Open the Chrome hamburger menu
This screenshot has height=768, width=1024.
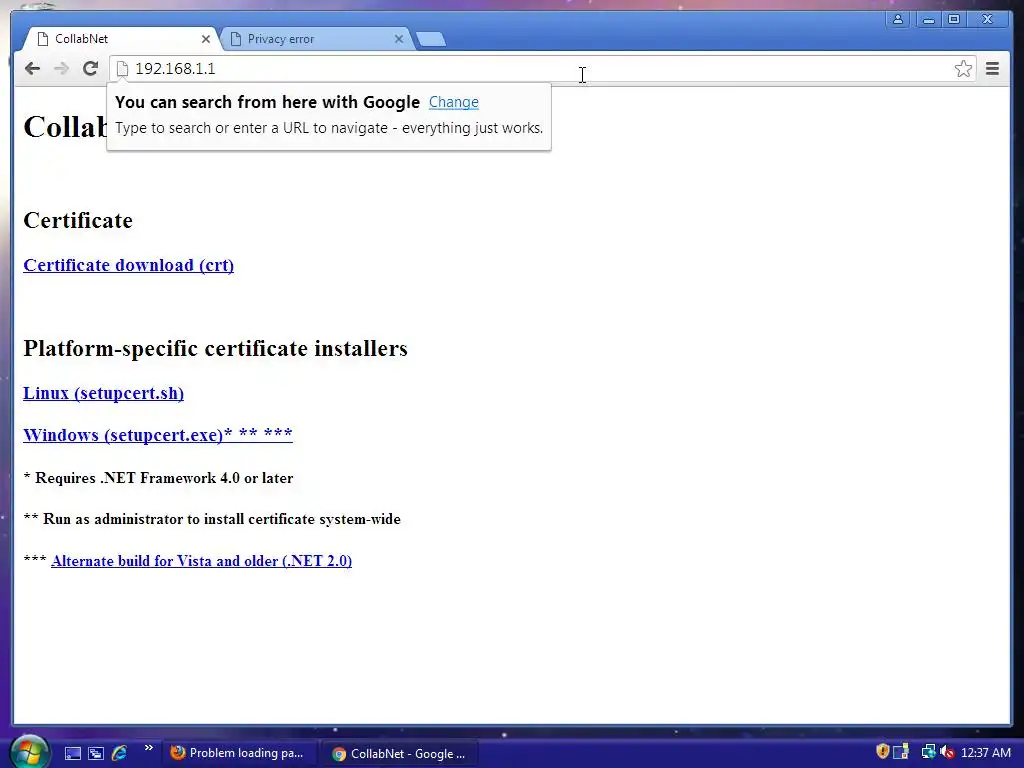(x=993, y=69)
